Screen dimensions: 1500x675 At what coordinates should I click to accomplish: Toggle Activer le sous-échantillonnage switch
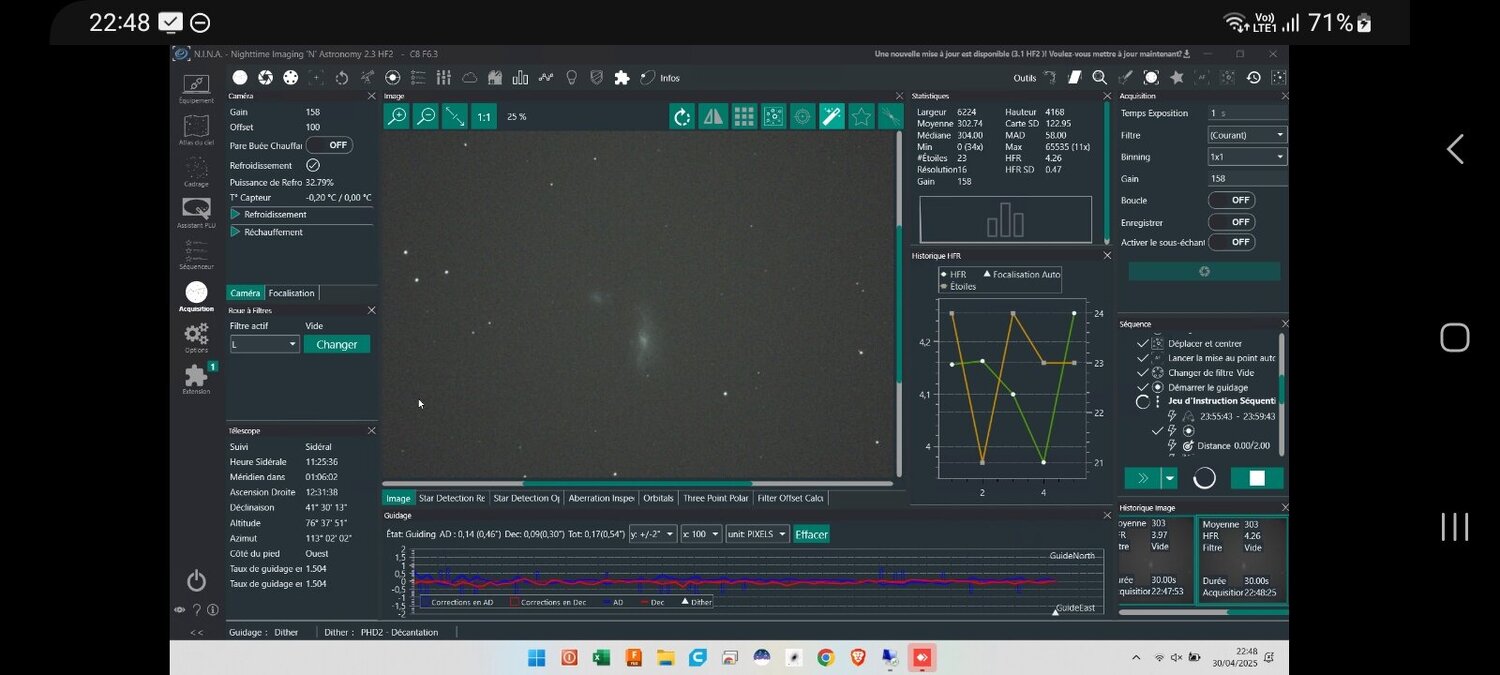click(1232, 242)
